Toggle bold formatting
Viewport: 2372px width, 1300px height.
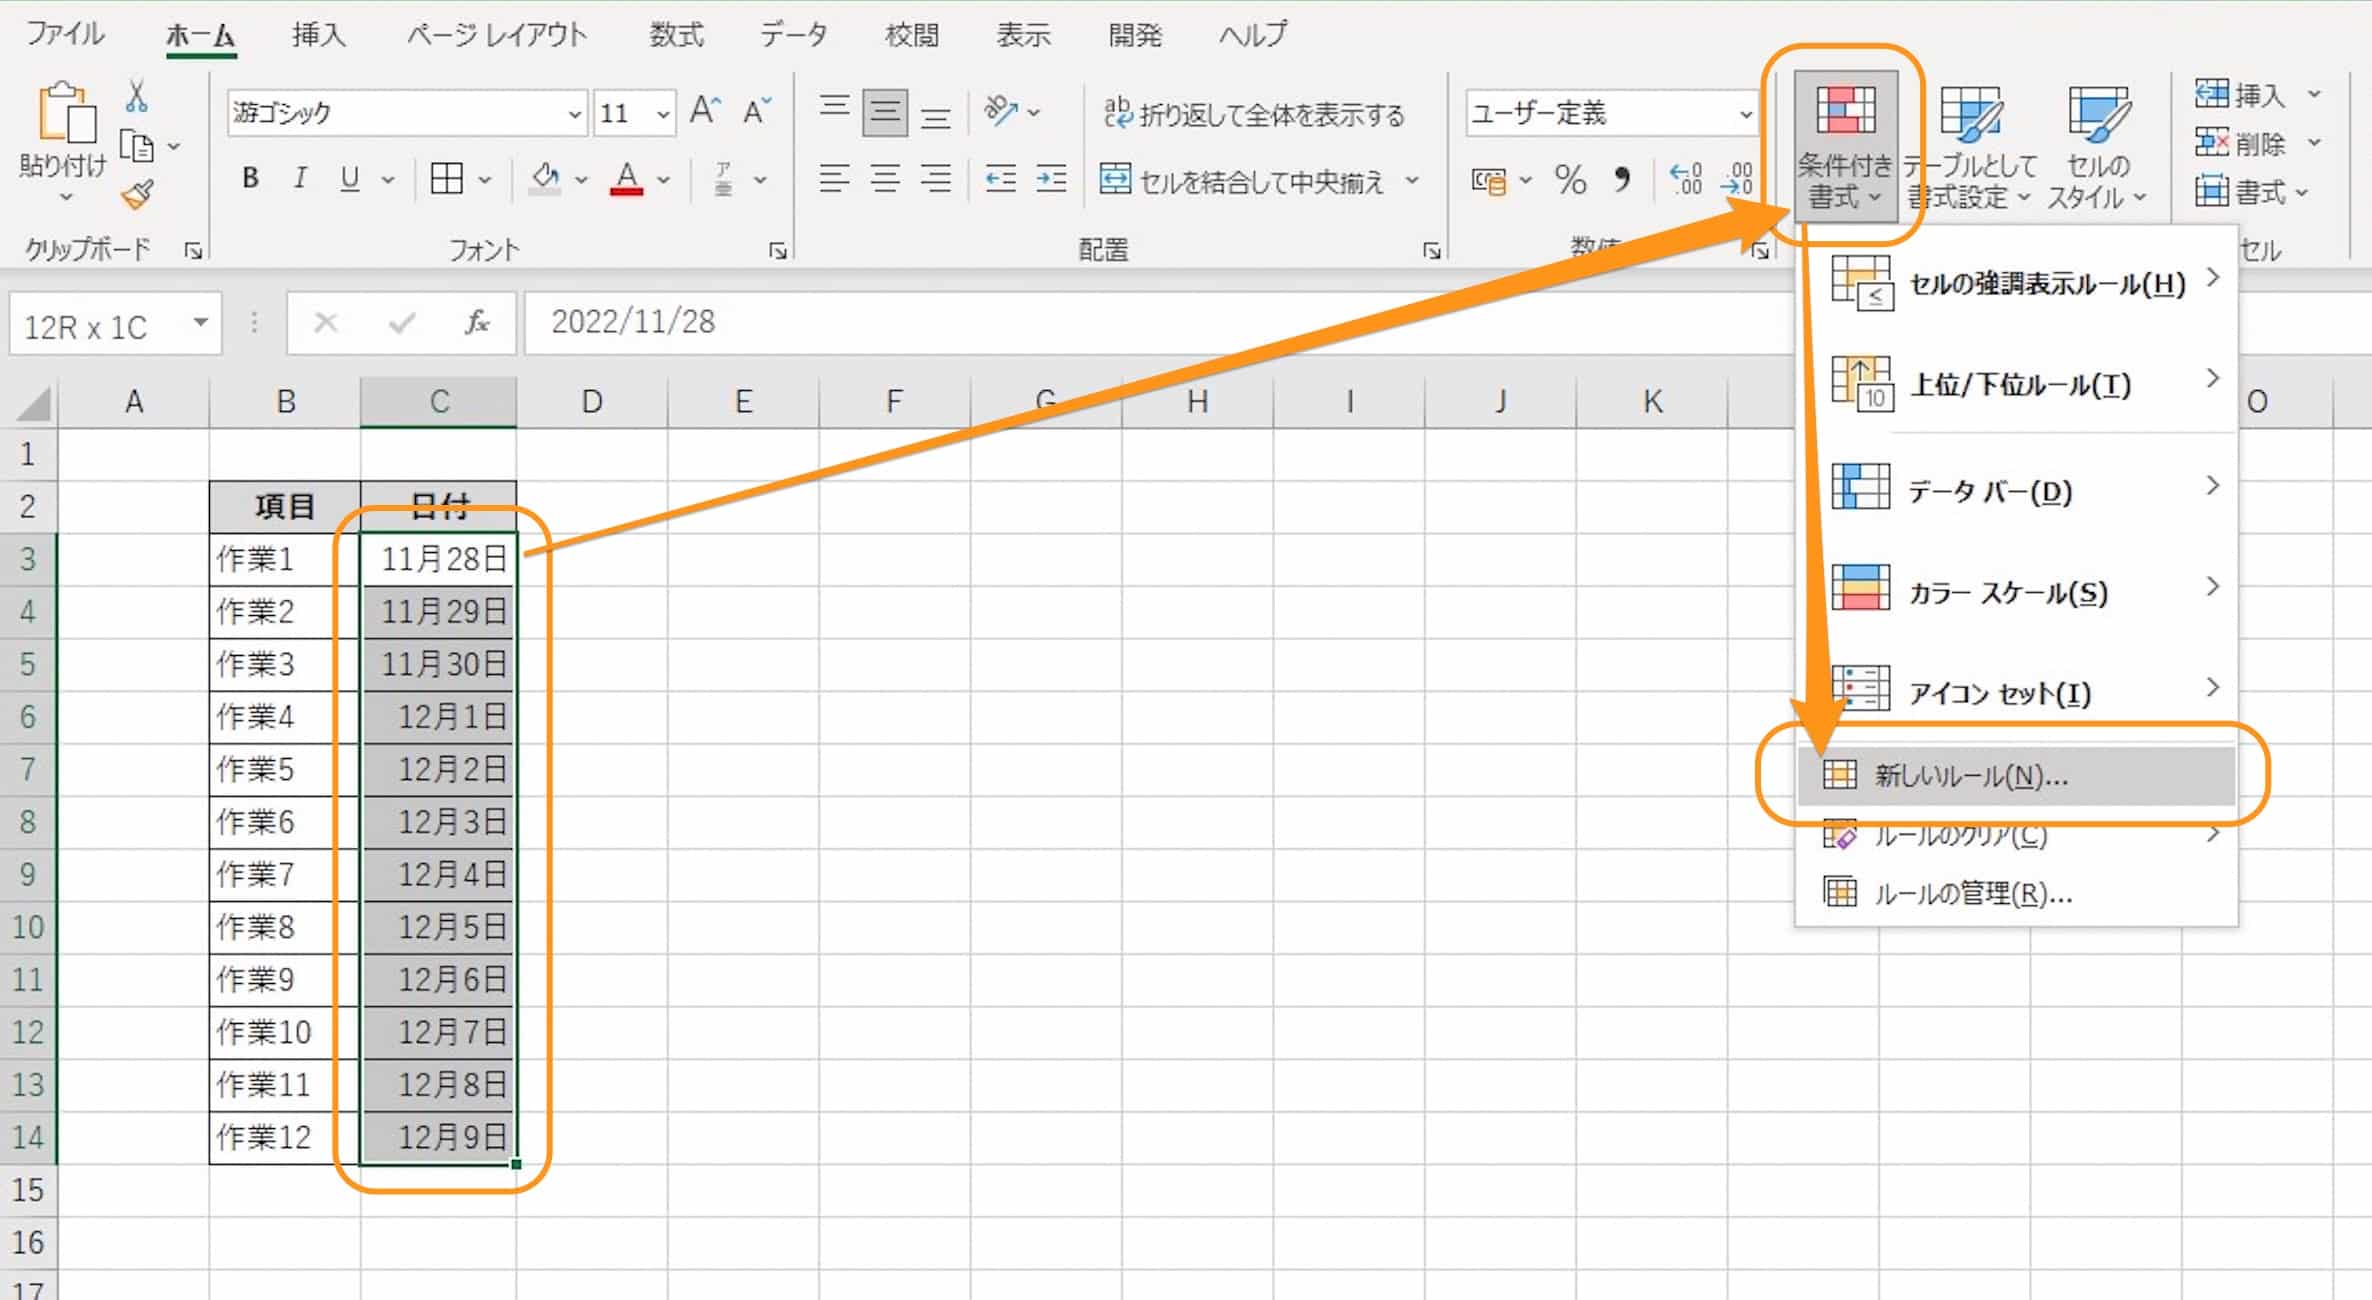pos(250,179)
